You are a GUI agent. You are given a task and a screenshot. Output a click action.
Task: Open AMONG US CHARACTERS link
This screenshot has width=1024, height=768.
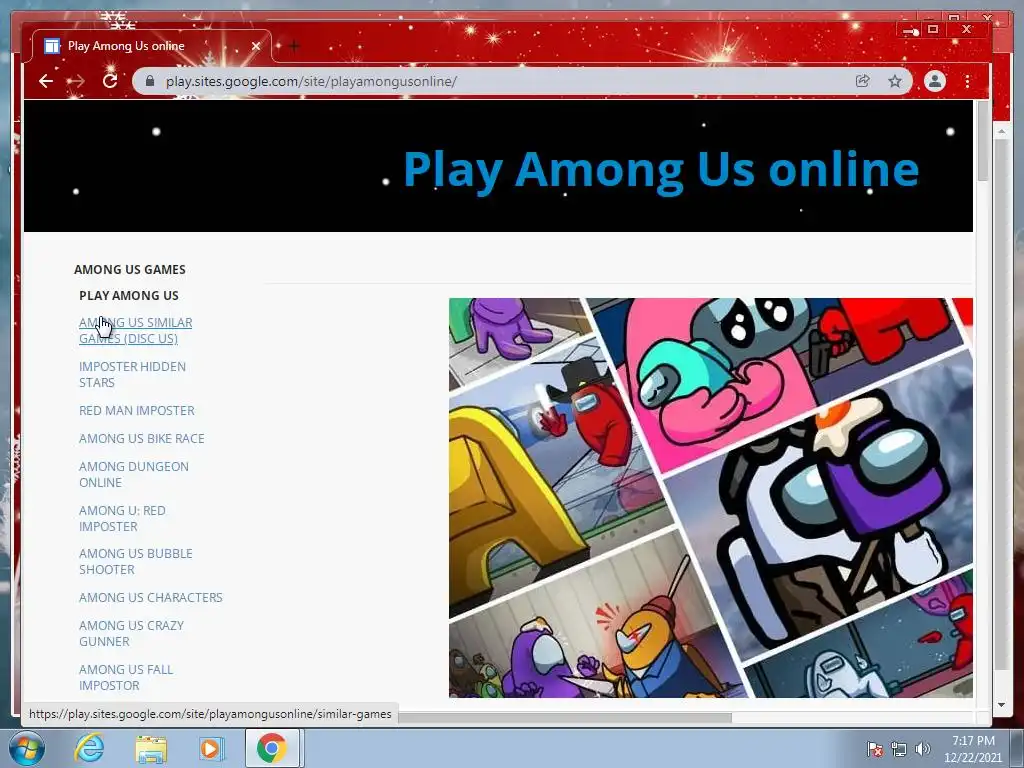[x=151, y=597]
